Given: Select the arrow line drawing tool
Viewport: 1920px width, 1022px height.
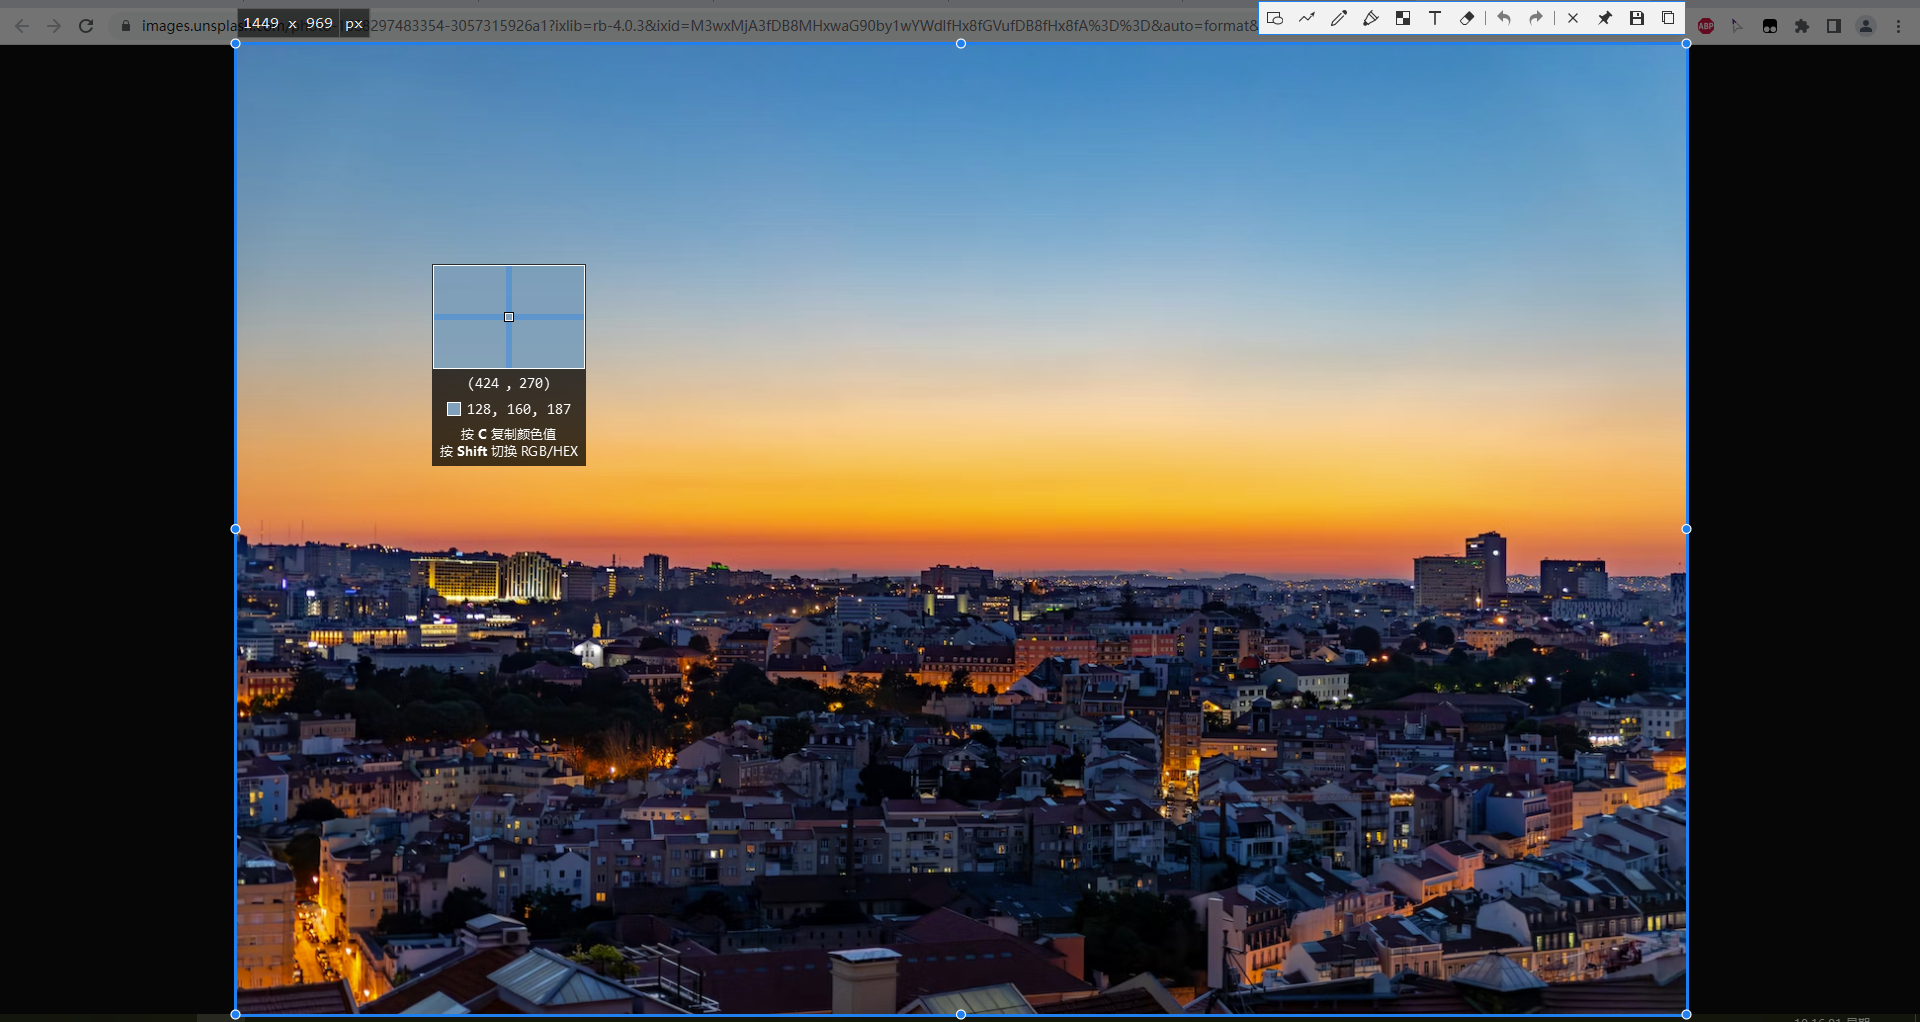Looking at the screenshot, I should [x=1307, y=18].
